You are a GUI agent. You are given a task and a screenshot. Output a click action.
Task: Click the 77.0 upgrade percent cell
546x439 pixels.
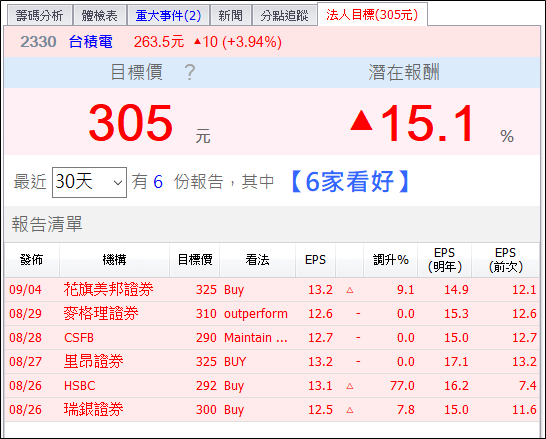402,386
